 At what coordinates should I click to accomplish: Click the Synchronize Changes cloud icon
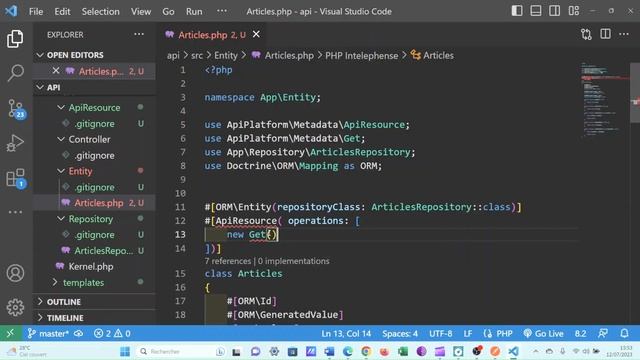click(78, 333)
